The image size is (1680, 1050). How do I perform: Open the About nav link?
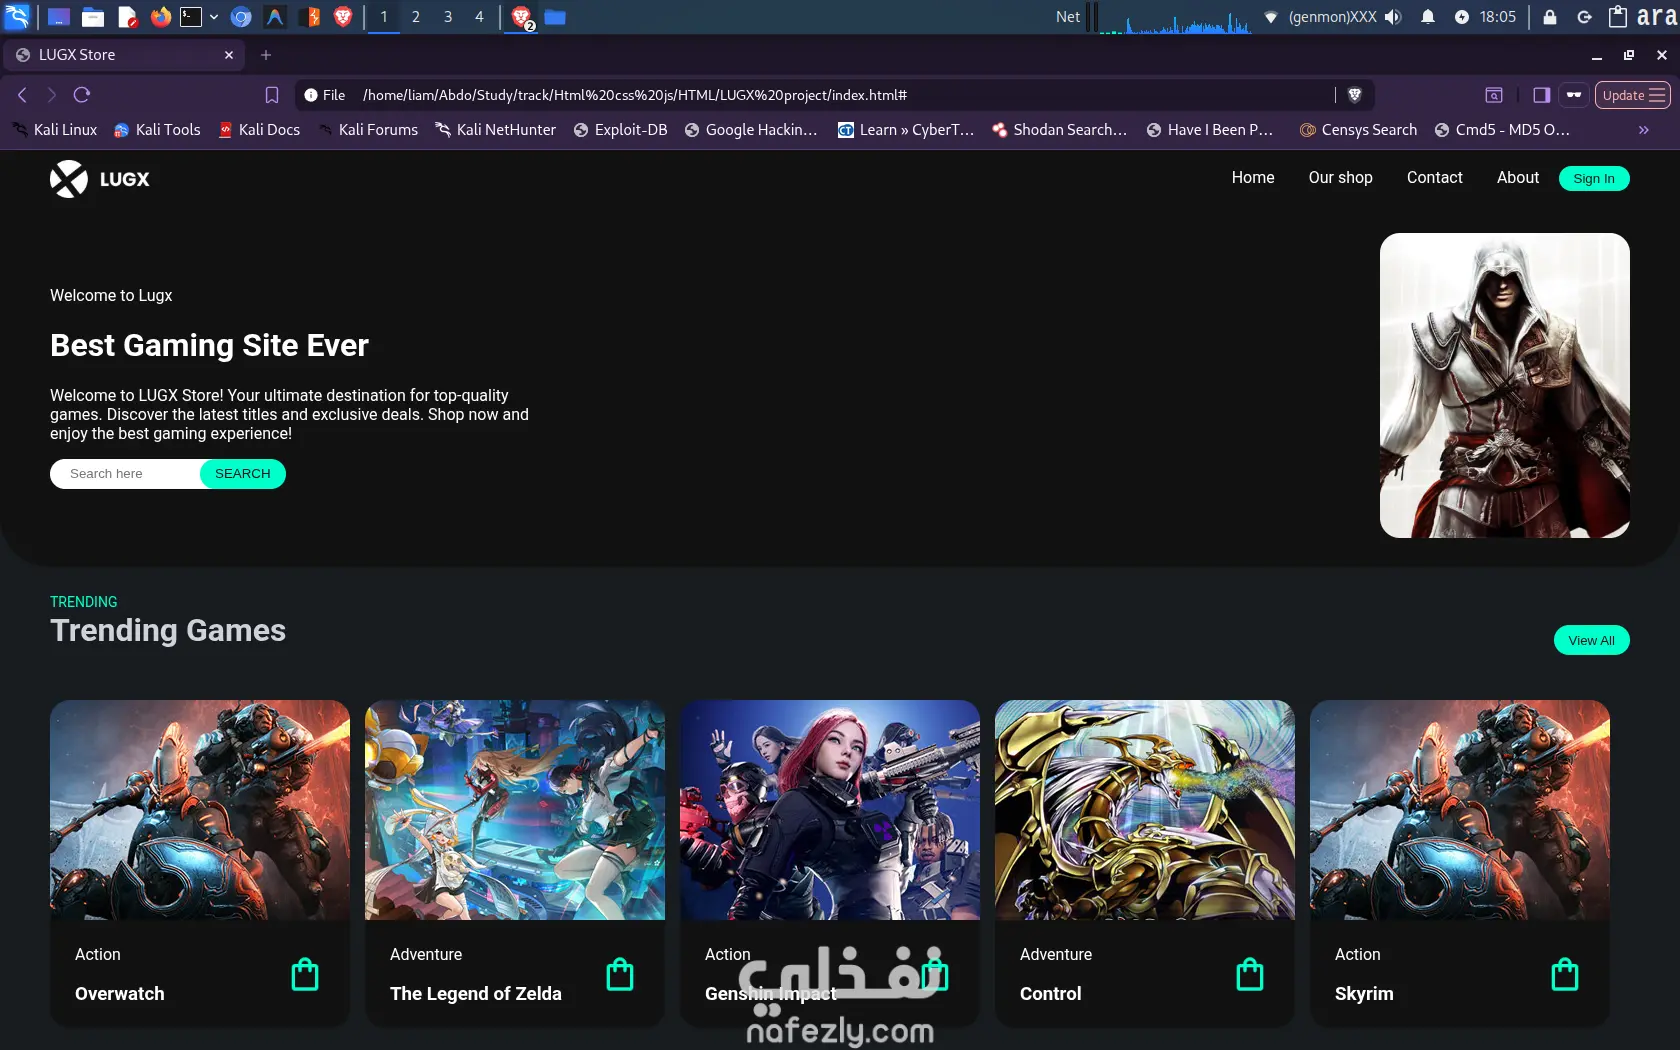[1518, 178]
